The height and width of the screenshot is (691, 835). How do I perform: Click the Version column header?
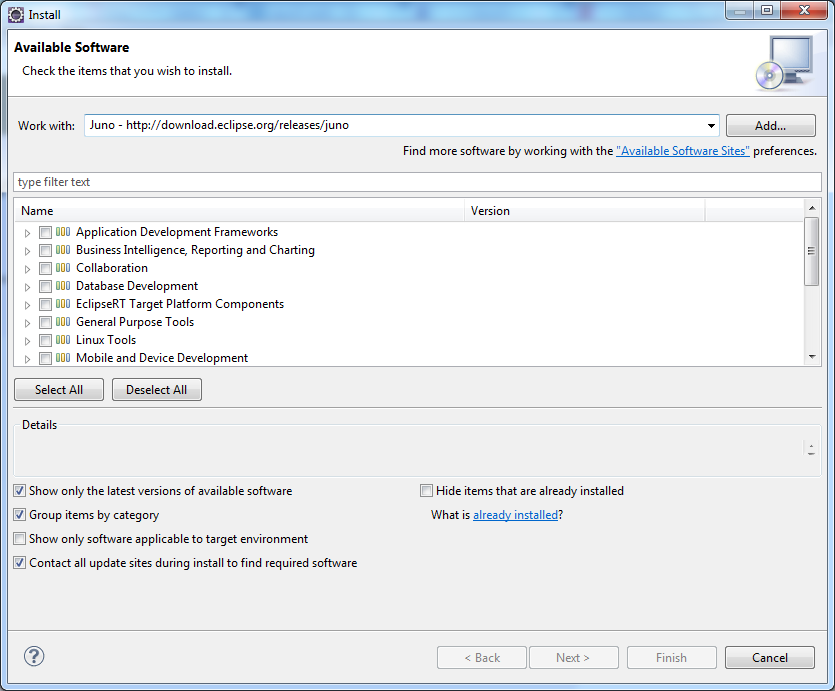click(x=585, y=211)
